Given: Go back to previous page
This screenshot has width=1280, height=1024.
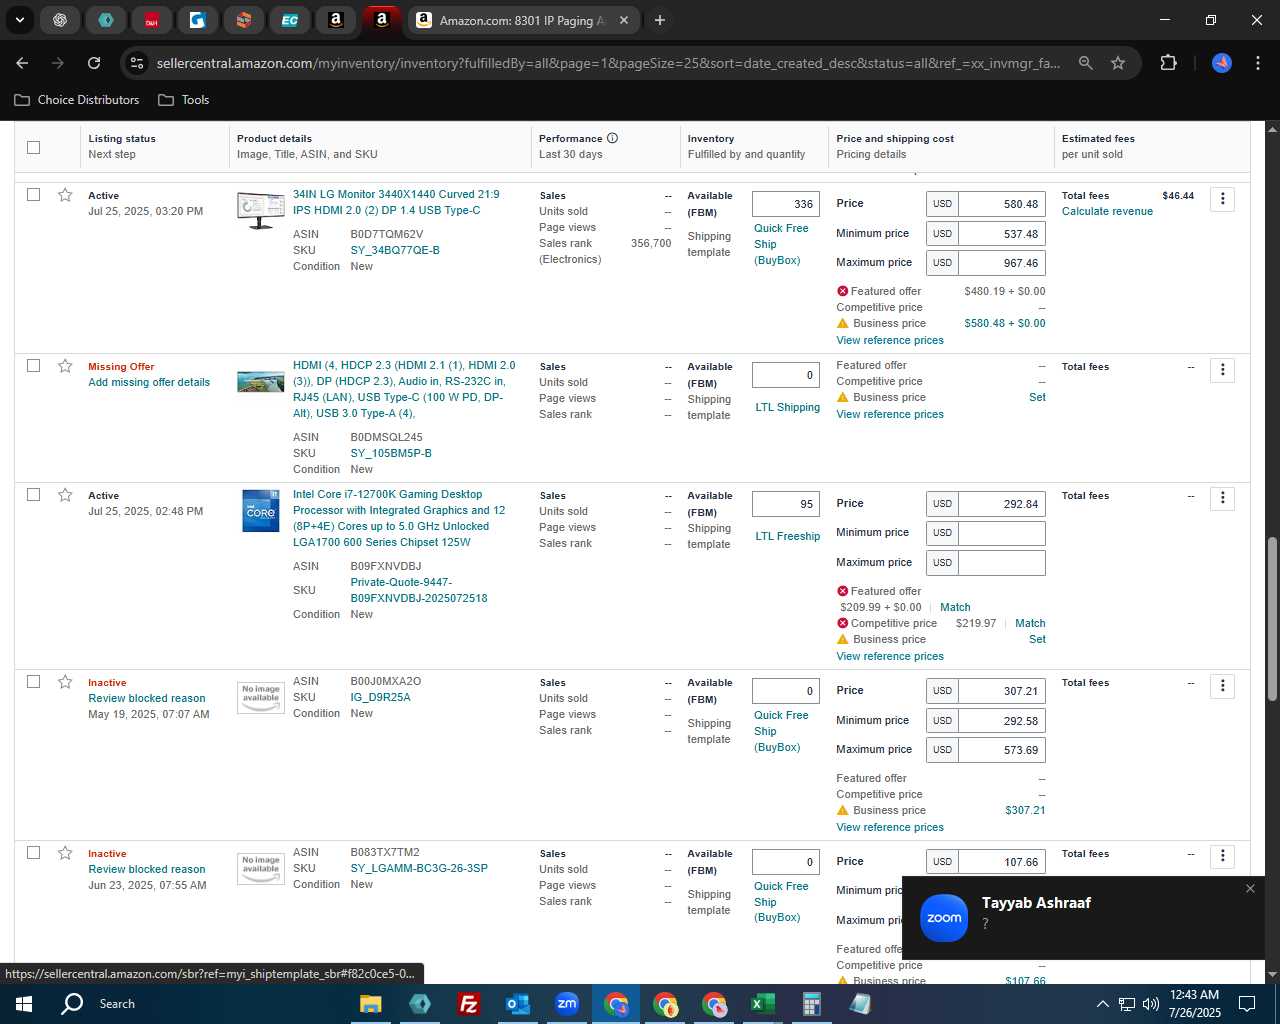Looking at the screenshot, I should click(x=22, y=63).
